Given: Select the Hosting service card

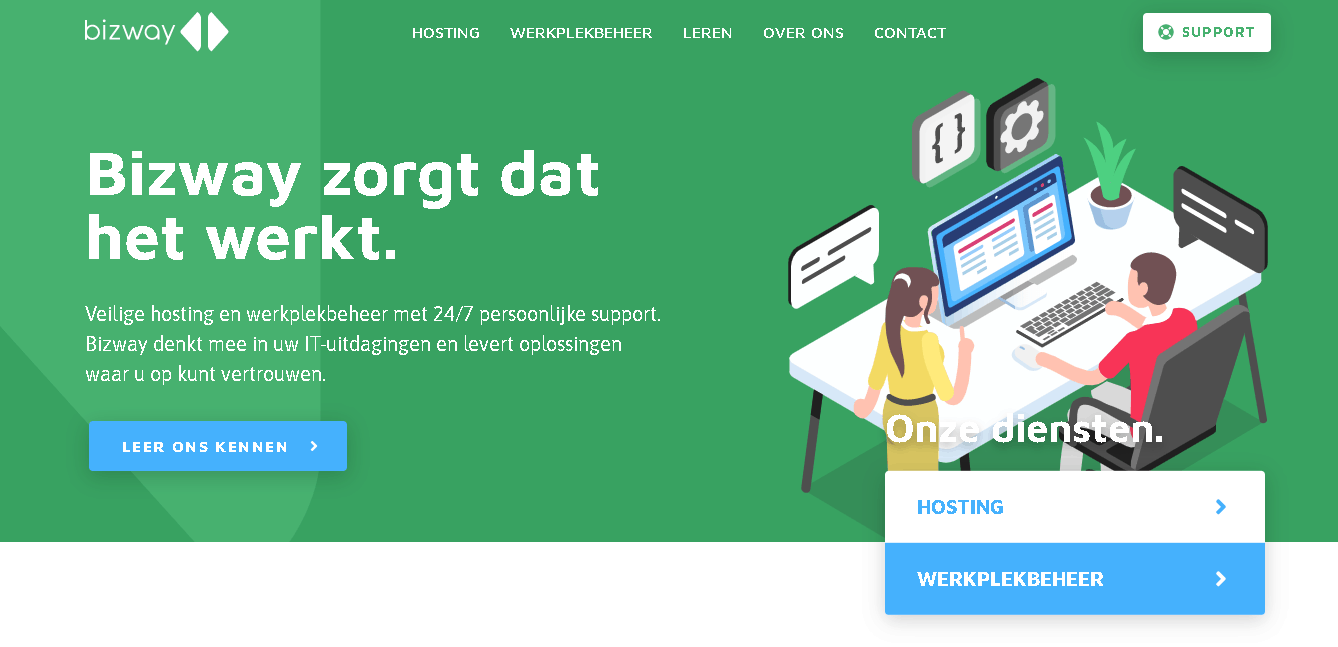Looking at the screenshot, I should (x=1075, y=507).
